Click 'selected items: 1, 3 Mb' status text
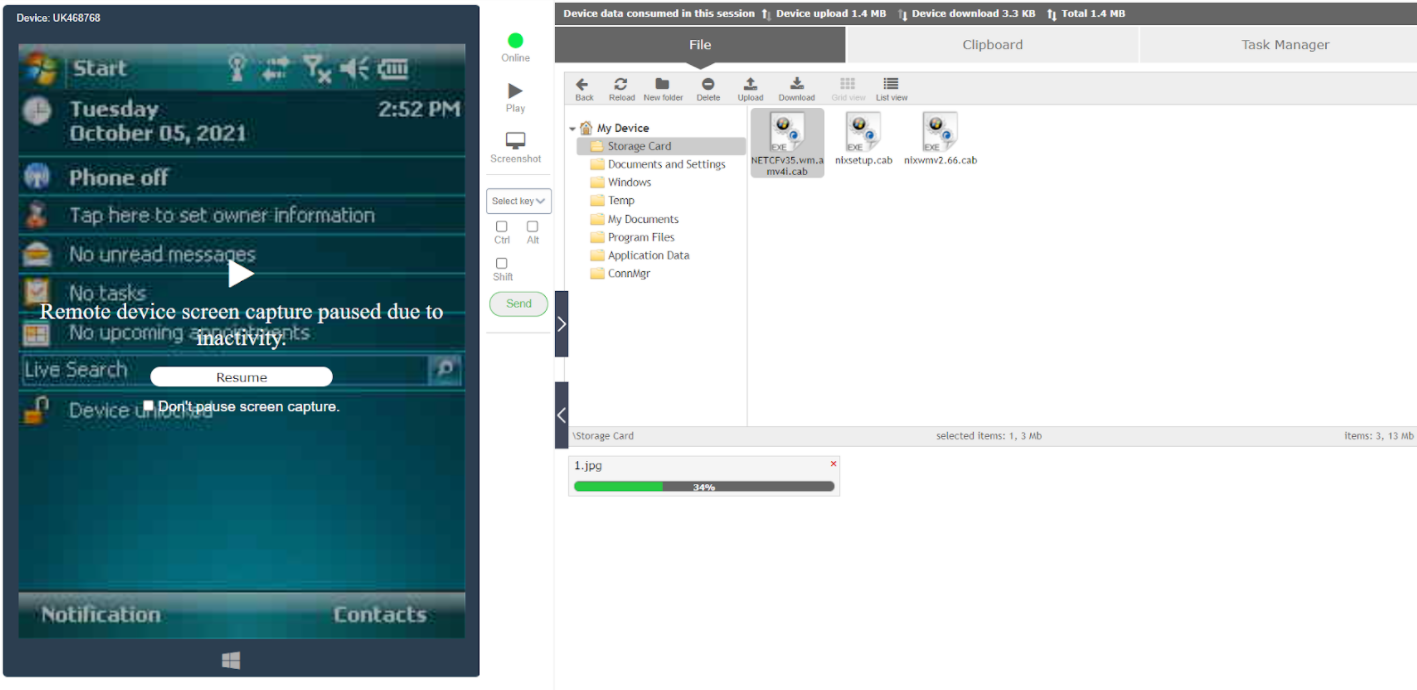This screenshot has height=690, width=1417. pos(989,436)
